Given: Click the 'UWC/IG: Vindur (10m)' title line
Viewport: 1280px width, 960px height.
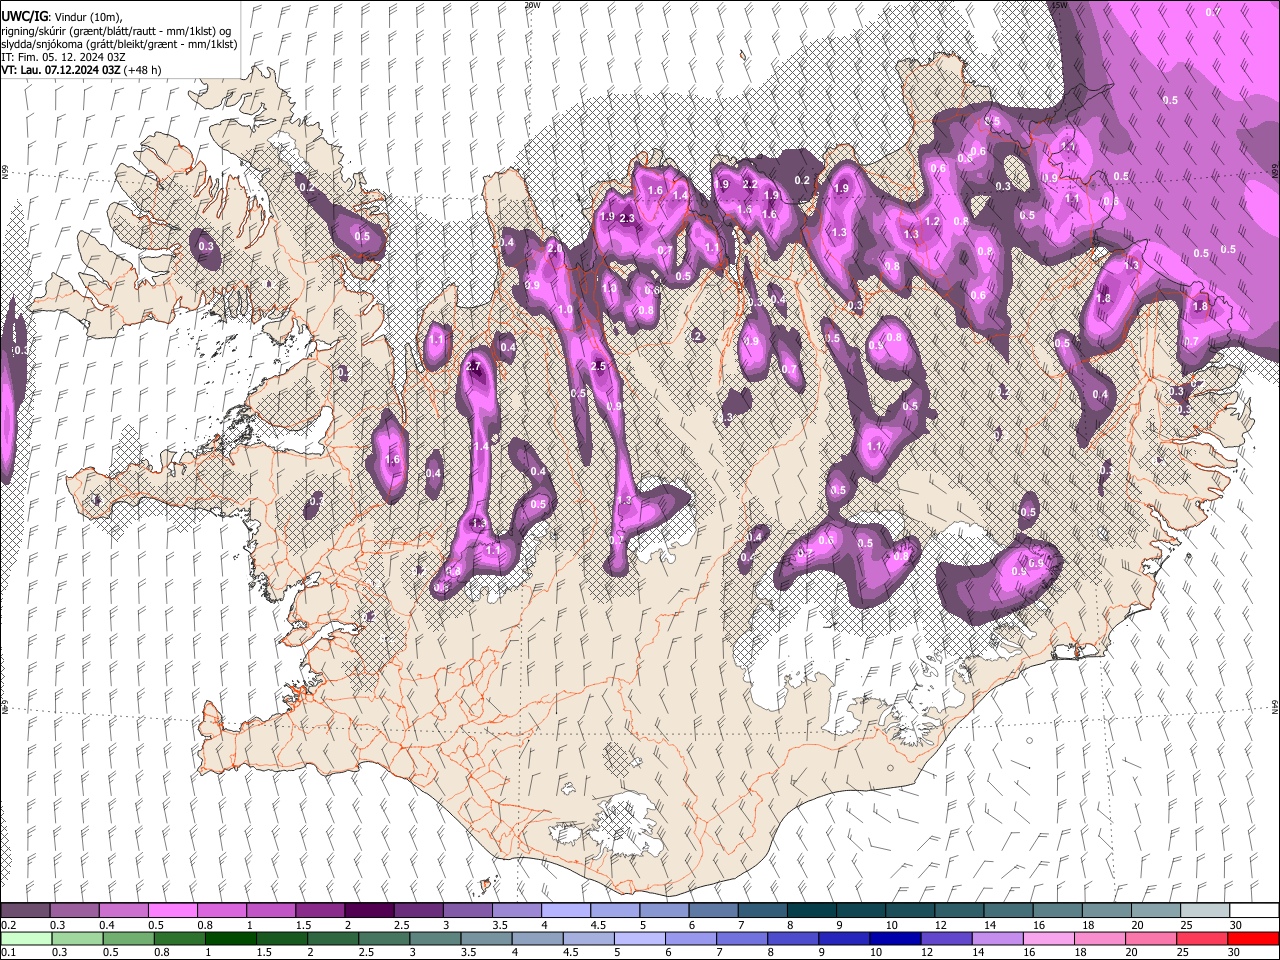Looking at the screenshot, I should [x=62, y=16].
